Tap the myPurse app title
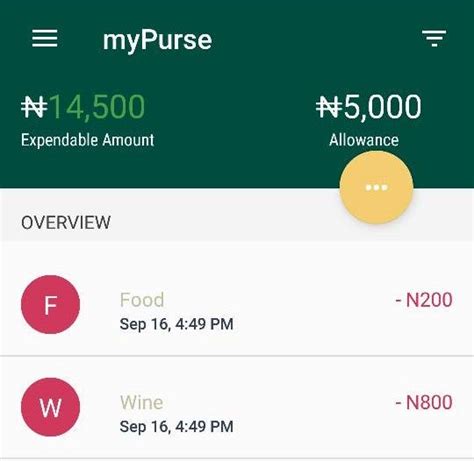The image size is (474, 461). point(157,40)
